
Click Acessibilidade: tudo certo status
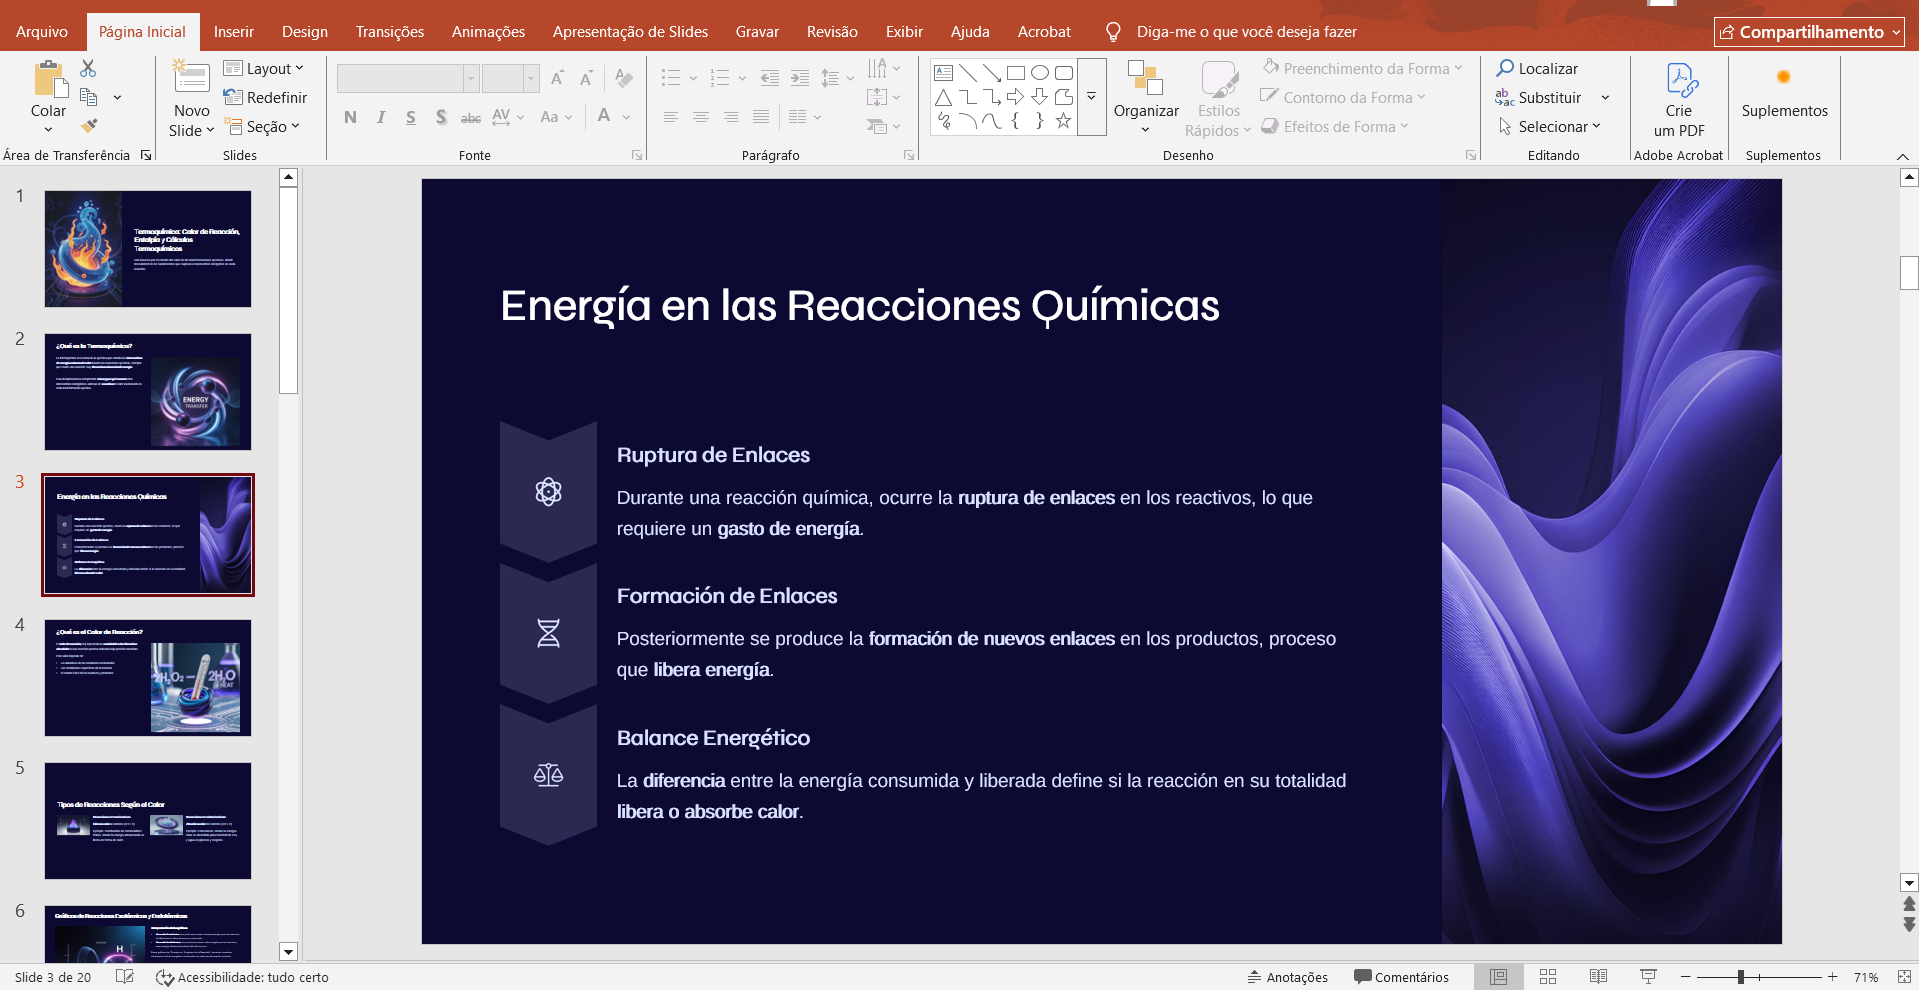pos(242,977)
